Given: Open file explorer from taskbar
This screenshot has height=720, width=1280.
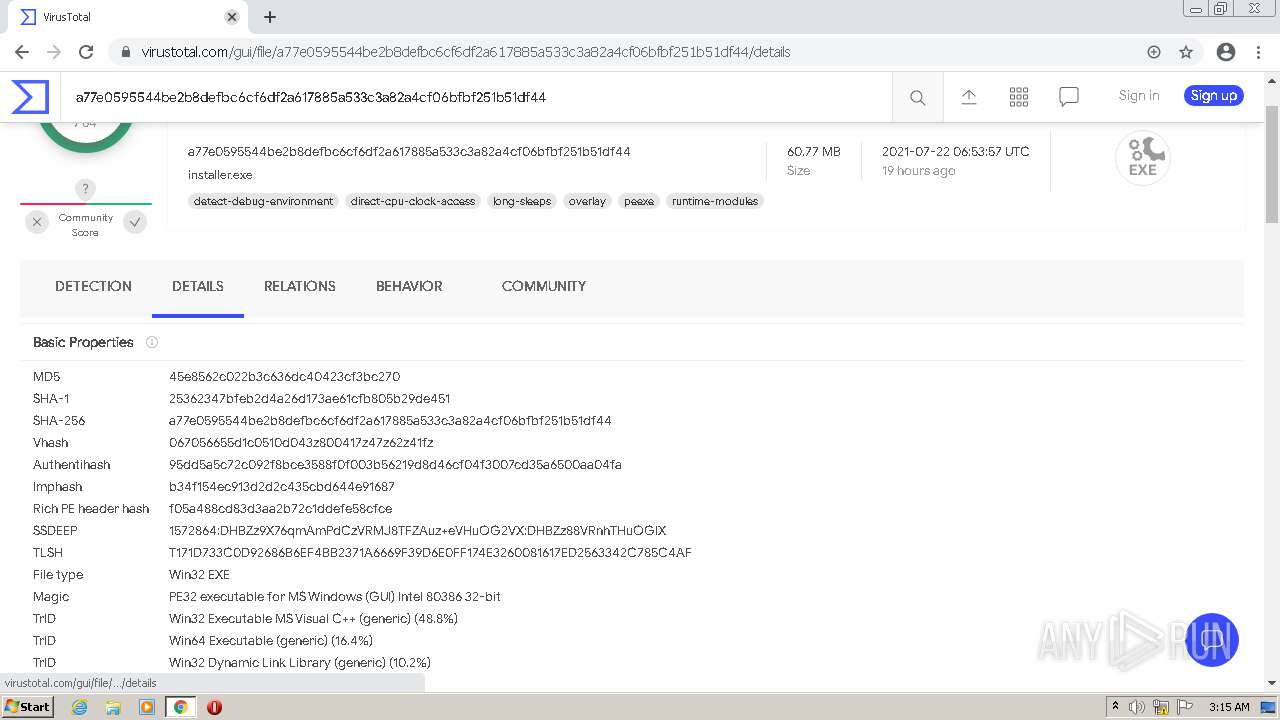Looking at the screenshot, I should tap(113, 707).
